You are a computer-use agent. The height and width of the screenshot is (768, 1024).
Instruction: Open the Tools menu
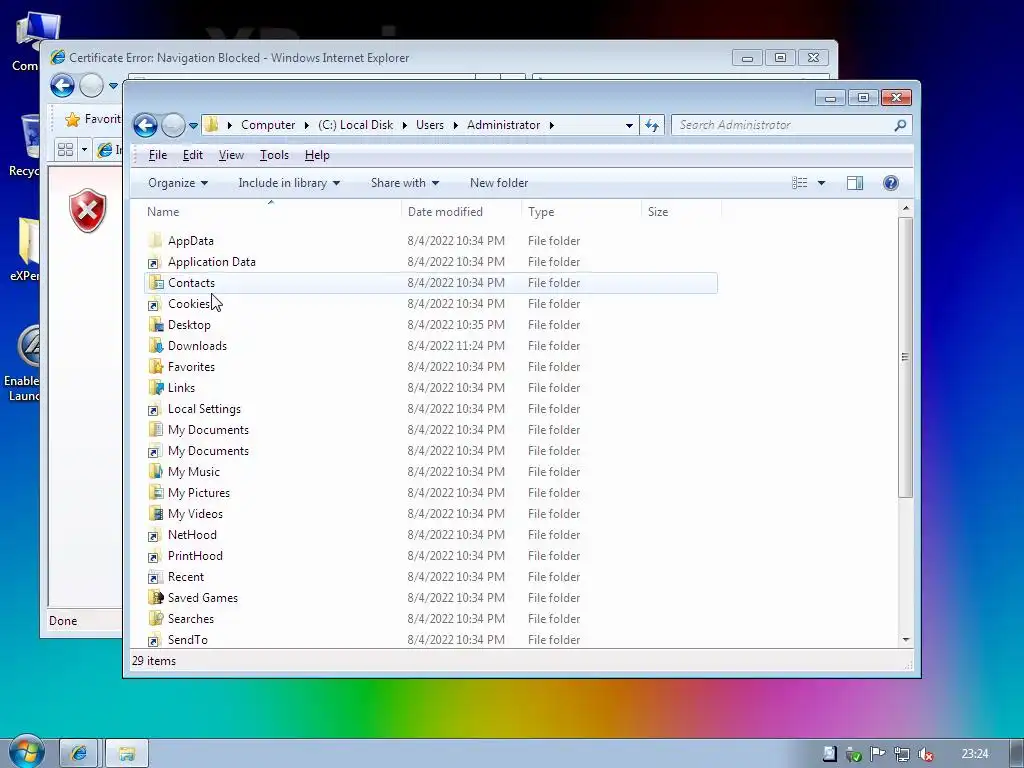(274, 155)
